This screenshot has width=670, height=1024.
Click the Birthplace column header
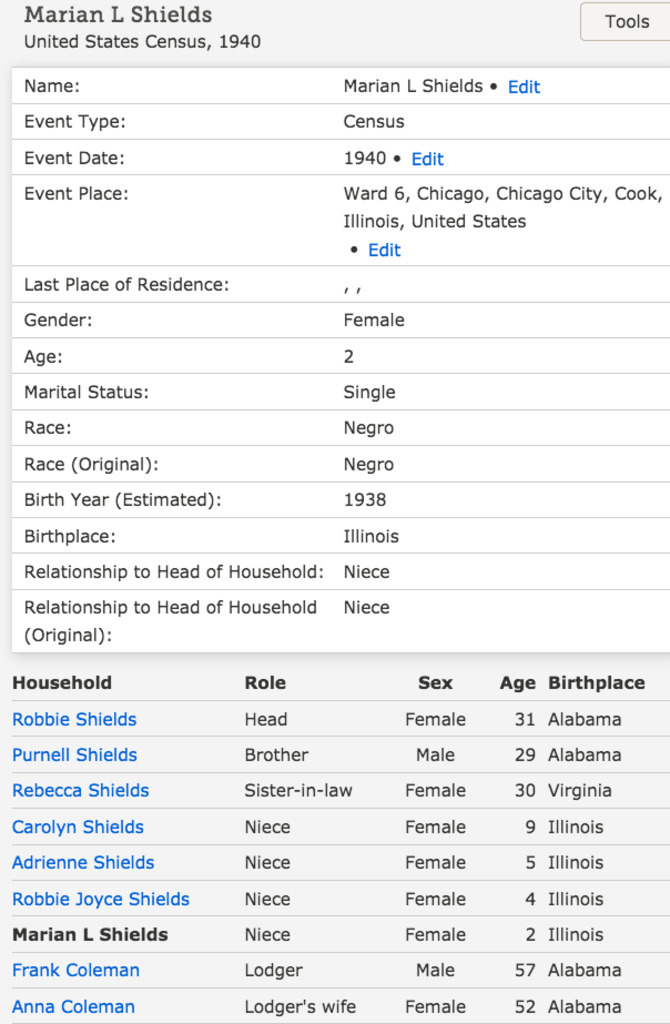coord(596,683)
